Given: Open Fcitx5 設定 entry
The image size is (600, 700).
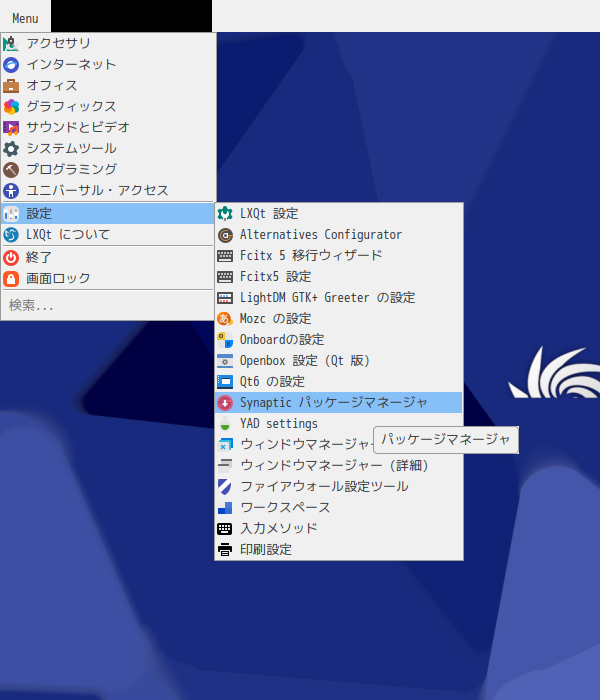Looking at the screenshot, I should [339, 277].
